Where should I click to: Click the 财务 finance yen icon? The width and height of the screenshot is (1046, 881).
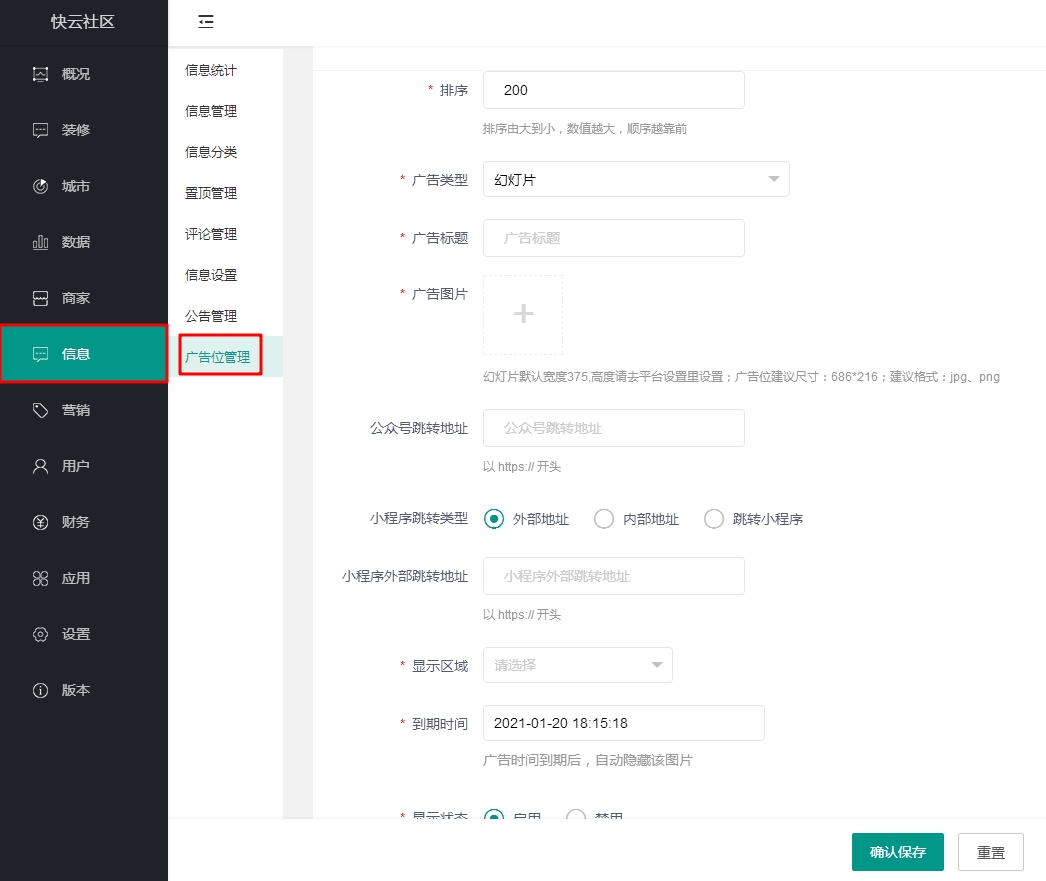(41, 522)
